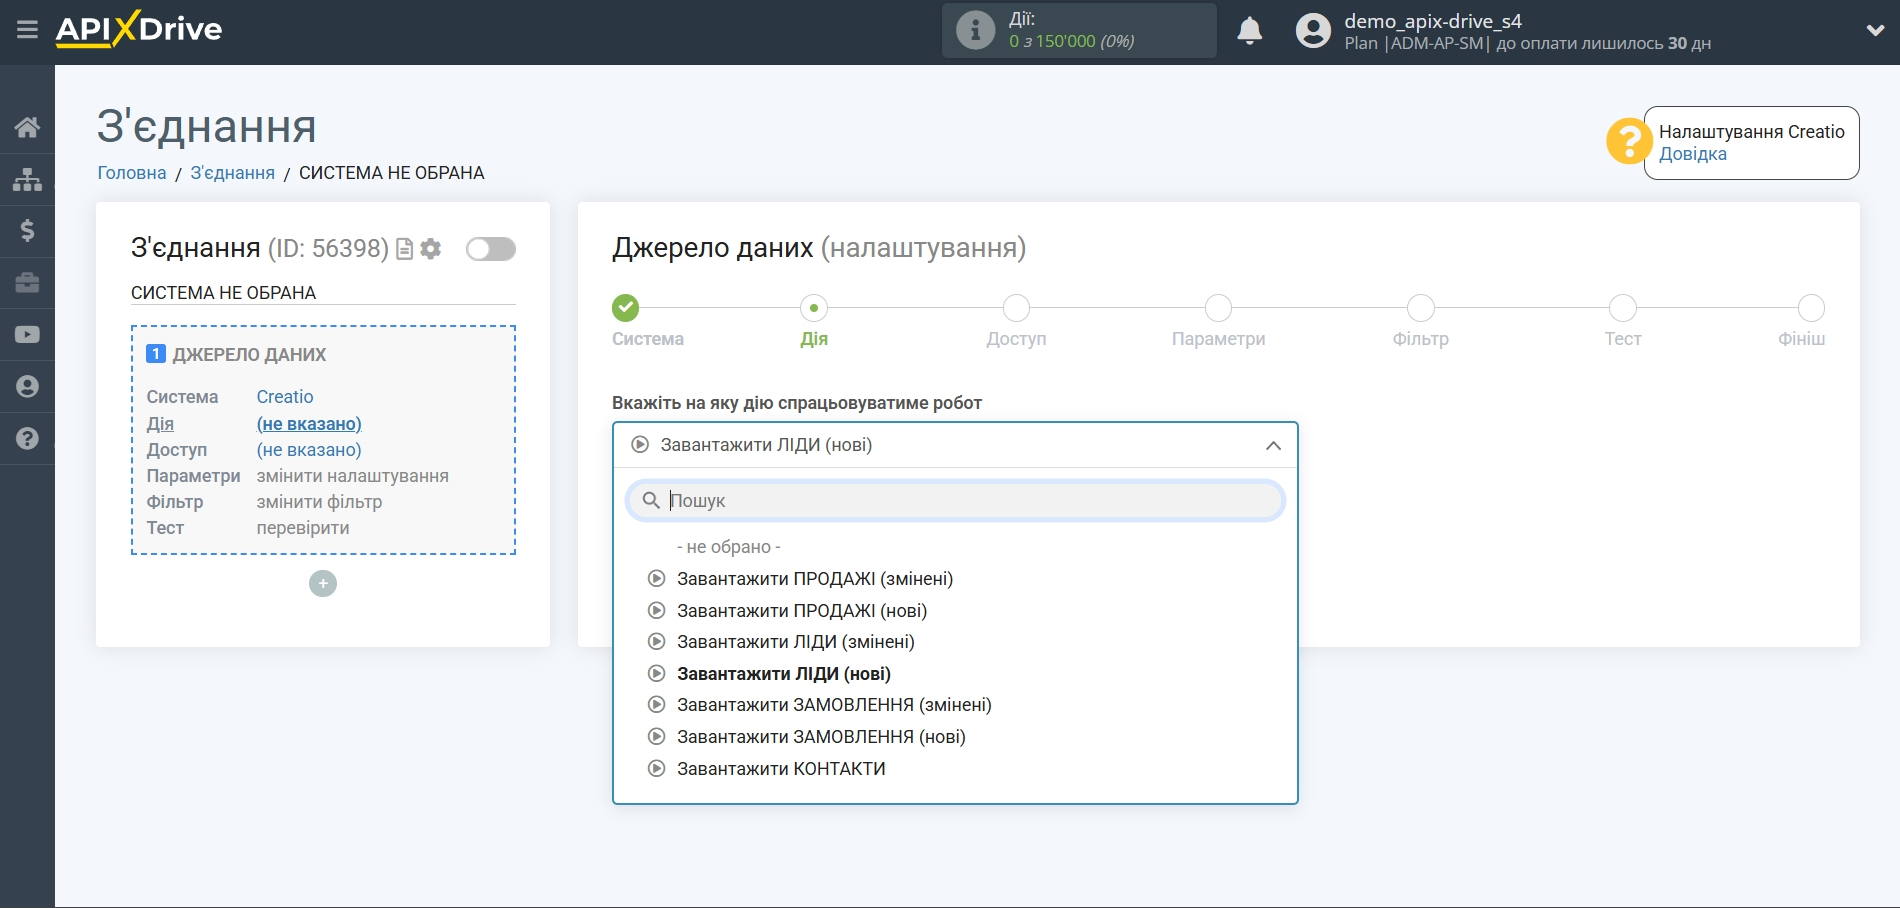Open the billing dollar icon in sidebar

[x=27, y=231]
